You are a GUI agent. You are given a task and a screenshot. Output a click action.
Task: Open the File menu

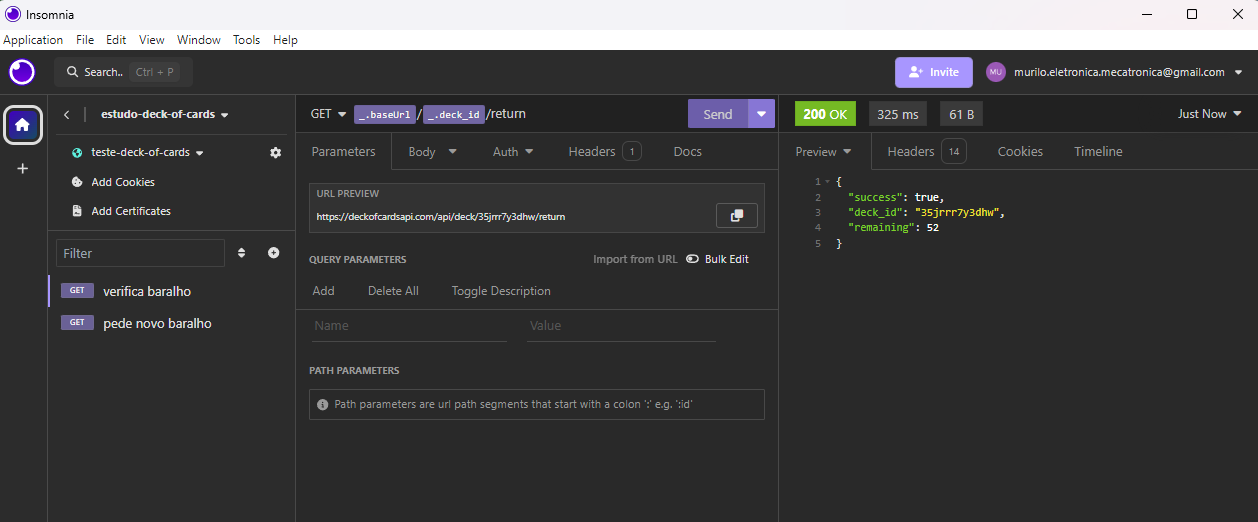pyautogui.click(x=85, y=40)
